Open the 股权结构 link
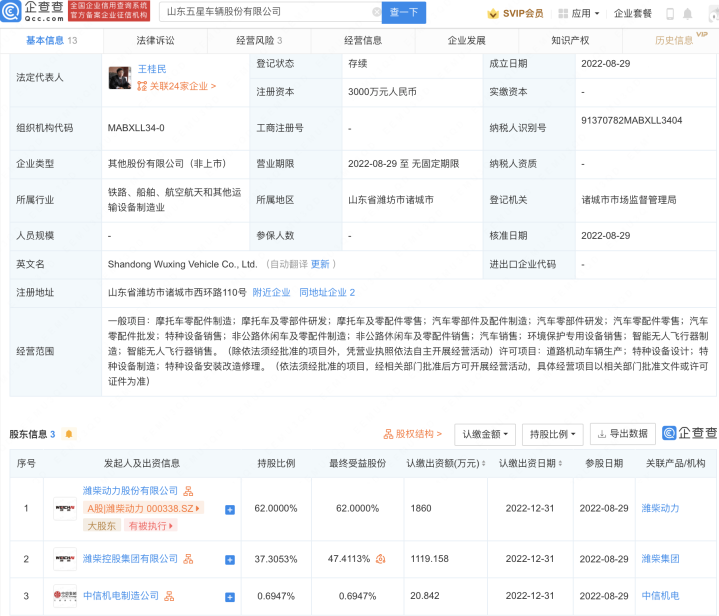 click(x=413, y=434)
